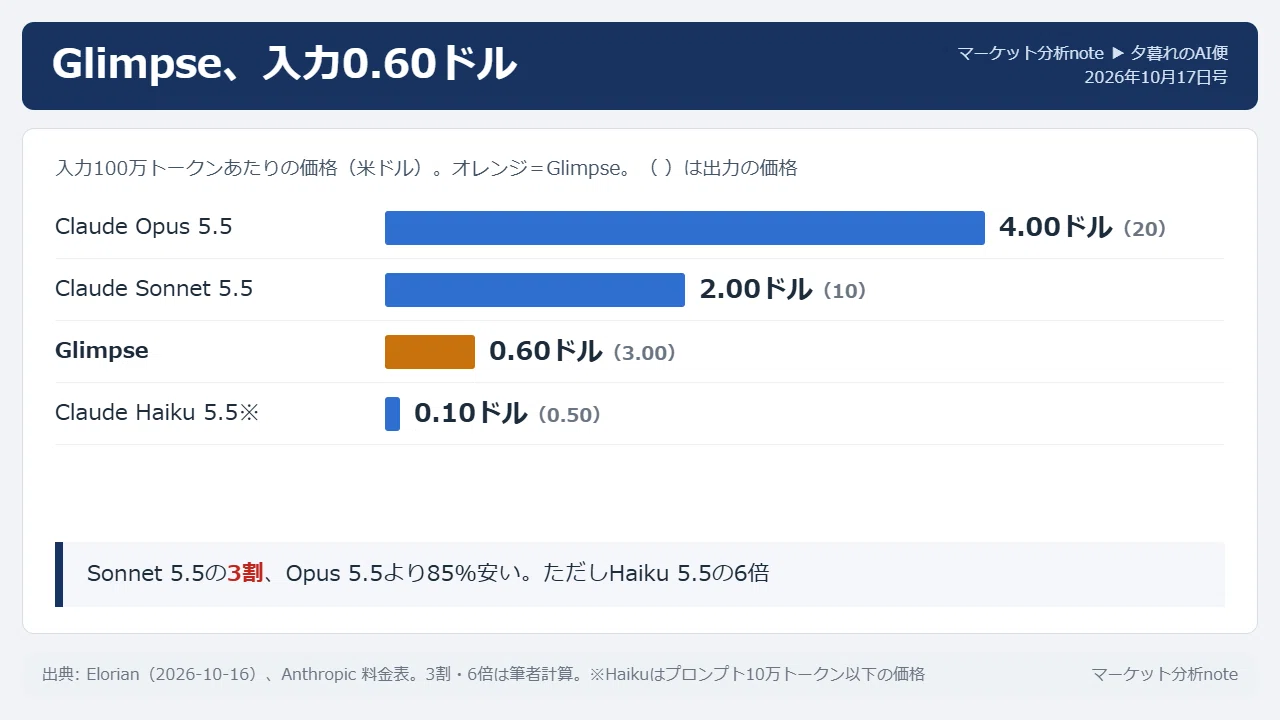Click the blue bar for Claude Sonnet 5.5

535,290
